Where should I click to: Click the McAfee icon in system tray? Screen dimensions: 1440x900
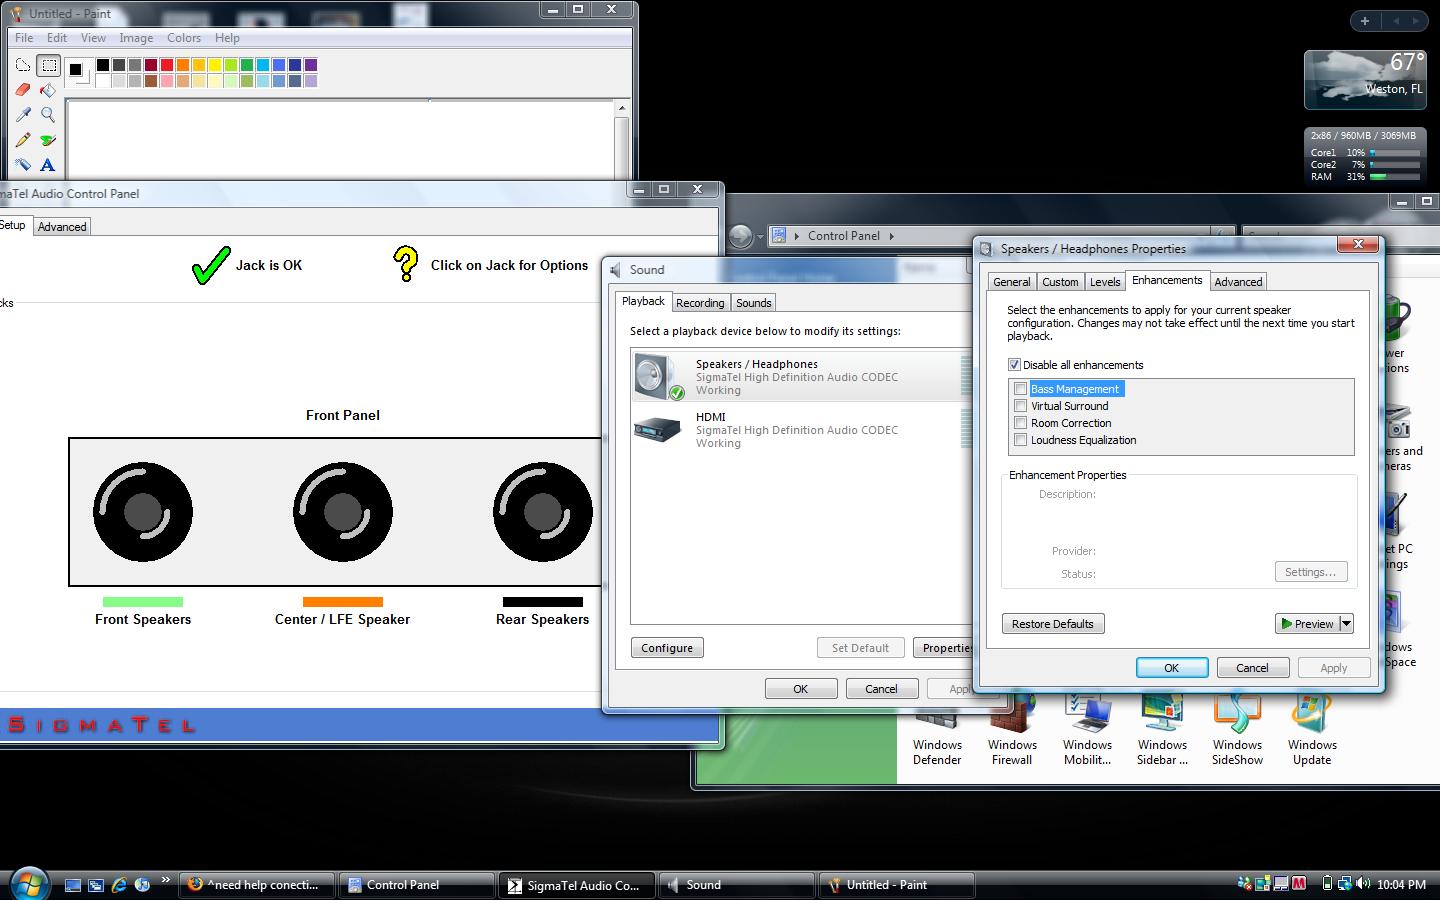pos(1299,884)
